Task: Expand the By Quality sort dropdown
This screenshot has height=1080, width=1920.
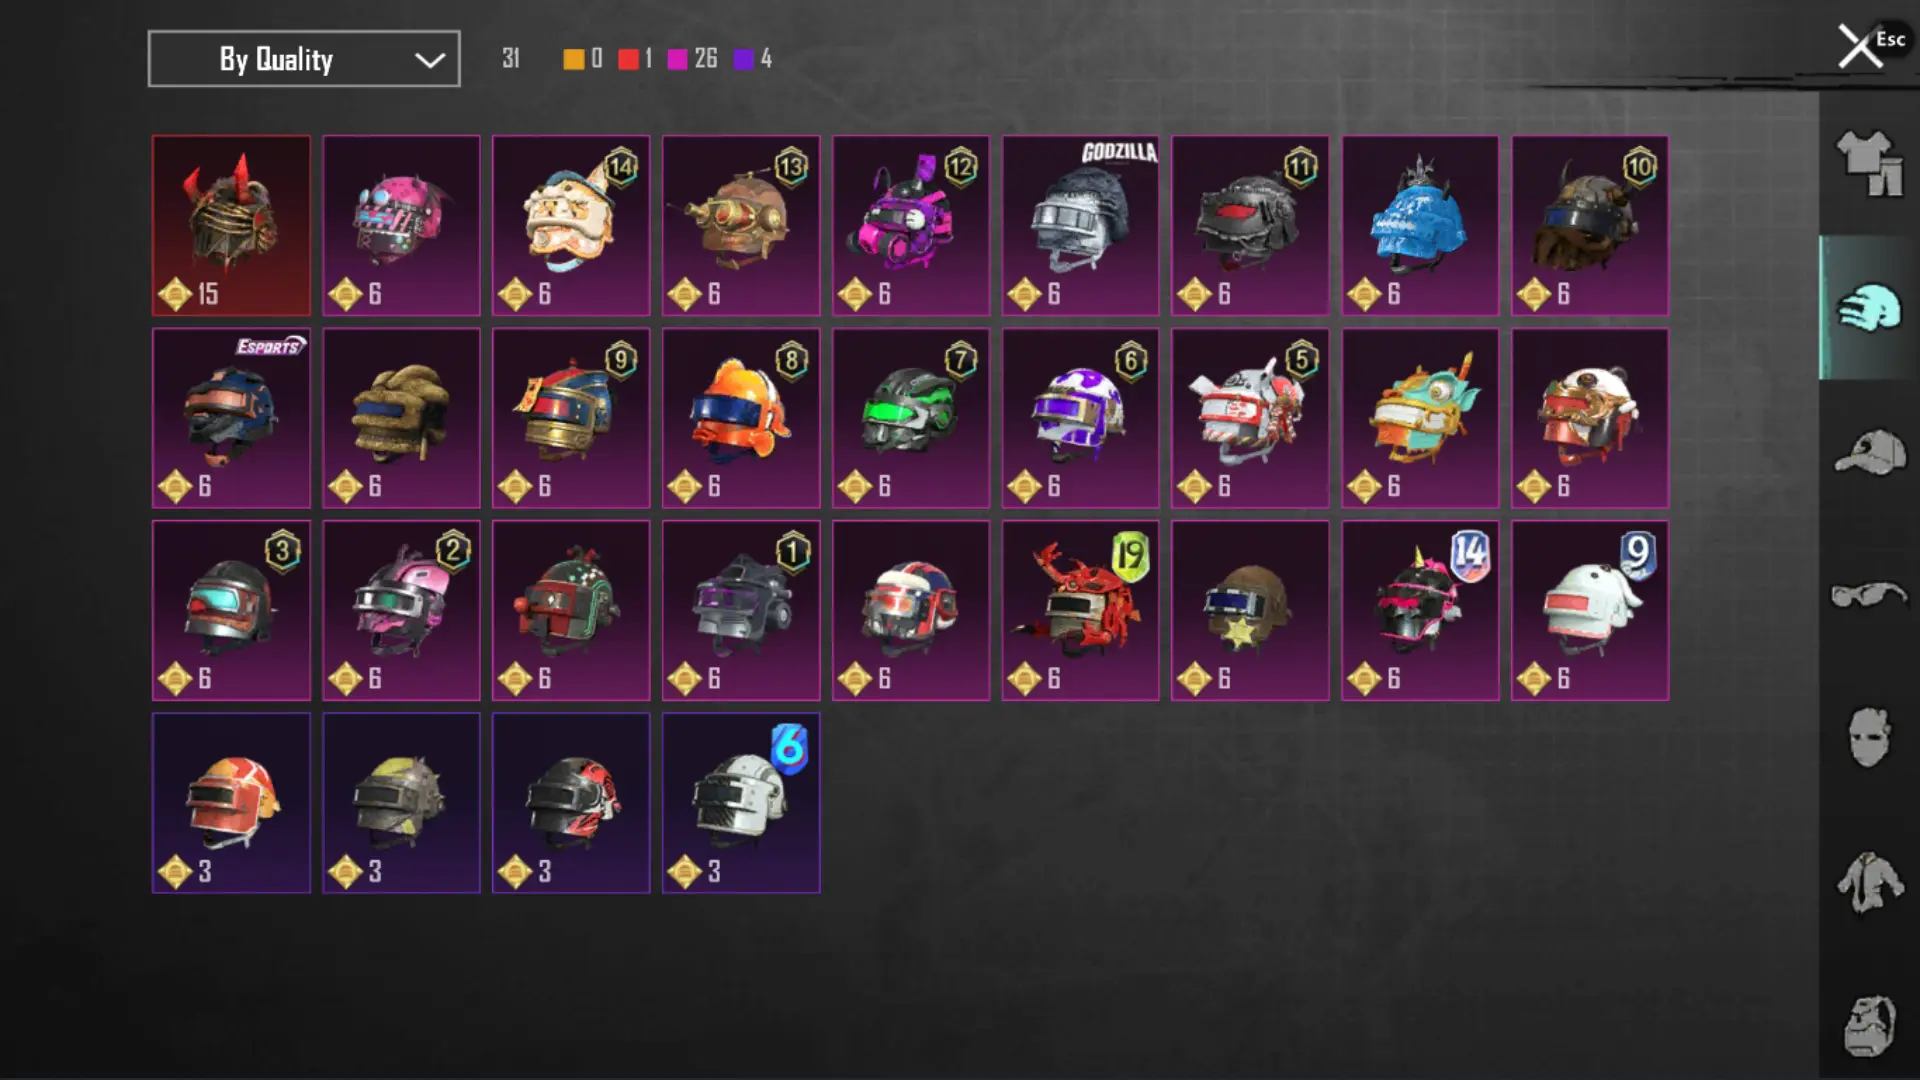Action: pos(304,59)
